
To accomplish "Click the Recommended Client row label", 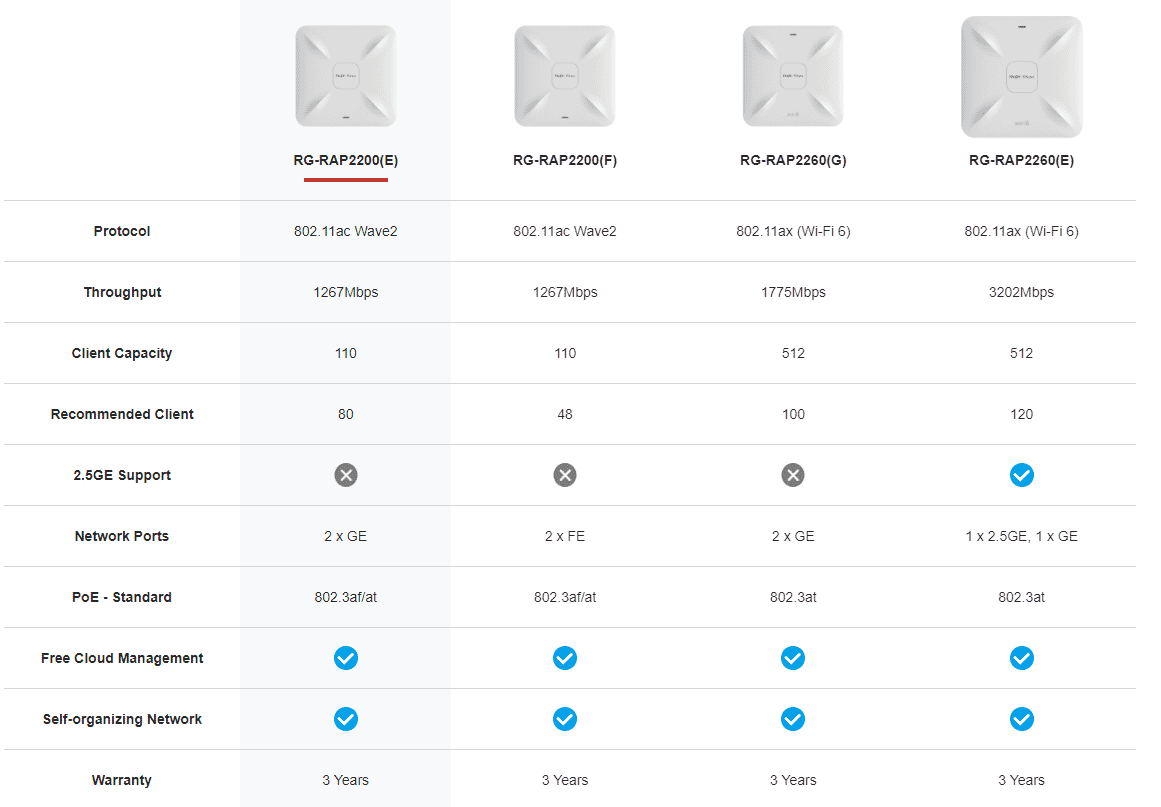I will (x=121, y=414).
